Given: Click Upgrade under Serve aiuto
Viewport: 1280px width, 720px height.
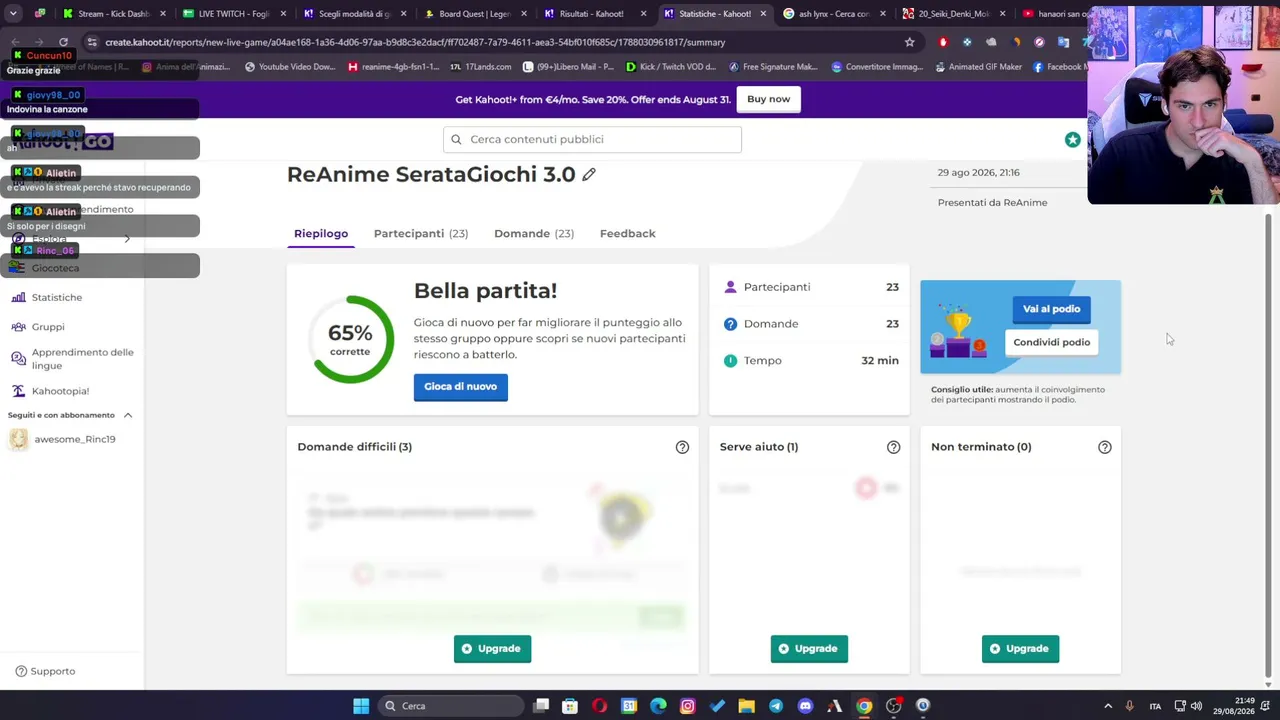Looking at the screenshot, I should 809,649.
